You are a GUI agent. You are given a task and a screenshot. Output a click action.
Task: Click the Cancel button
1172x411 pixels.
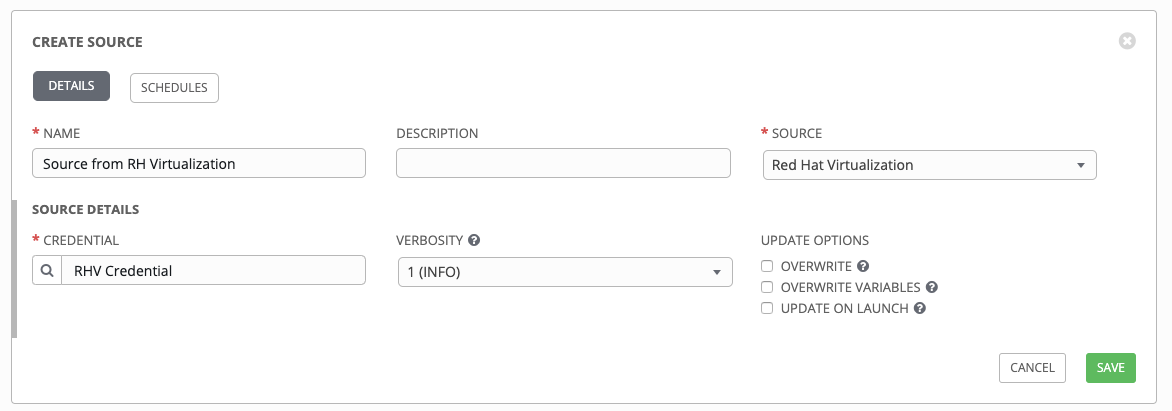tap(1032, 368)
